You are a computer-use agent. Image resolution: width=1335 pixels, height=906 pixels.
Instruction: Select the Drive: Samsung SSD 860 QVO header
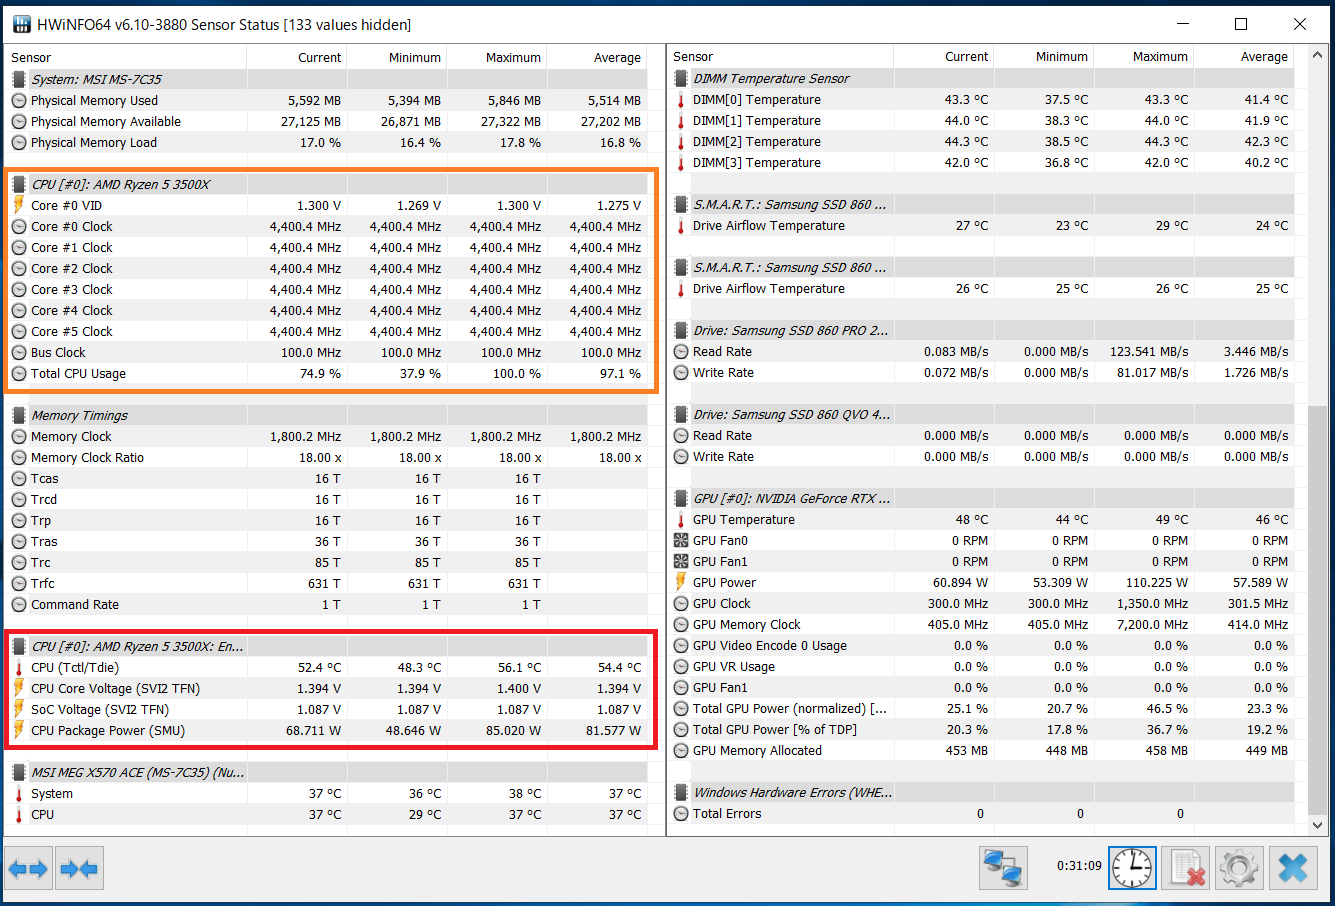pyautogui.click(x=982, y=414)
